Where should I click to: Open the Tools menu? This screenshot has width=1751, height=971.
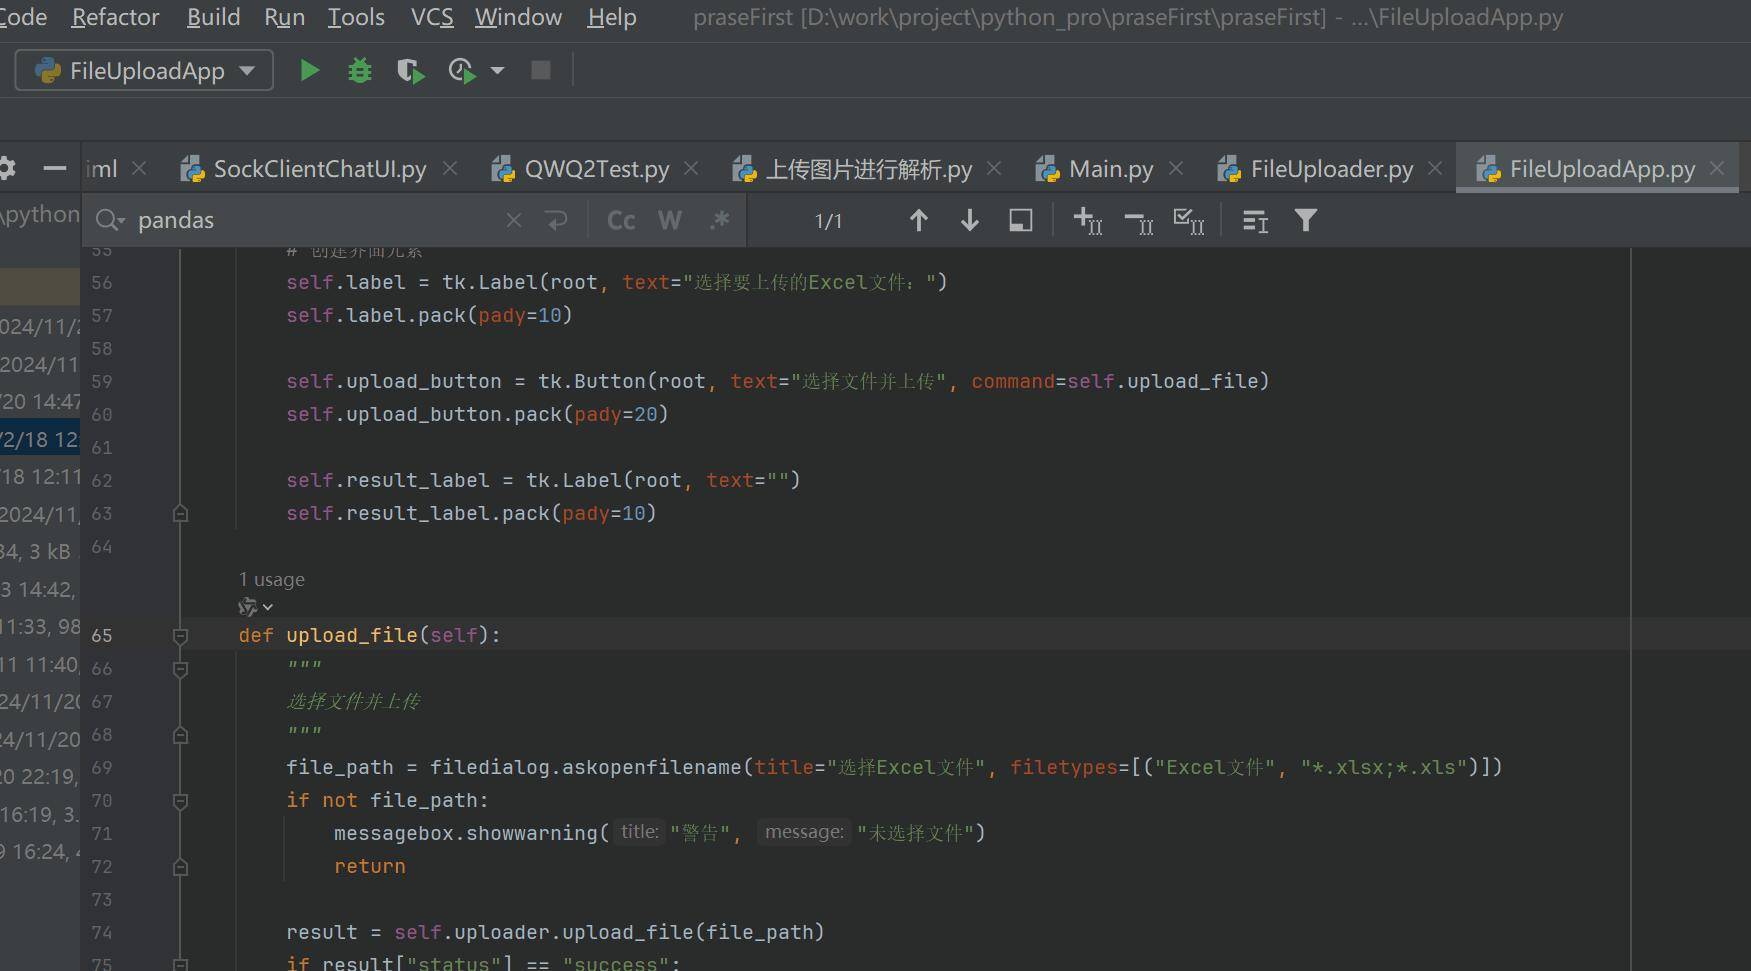pos(356,17)
